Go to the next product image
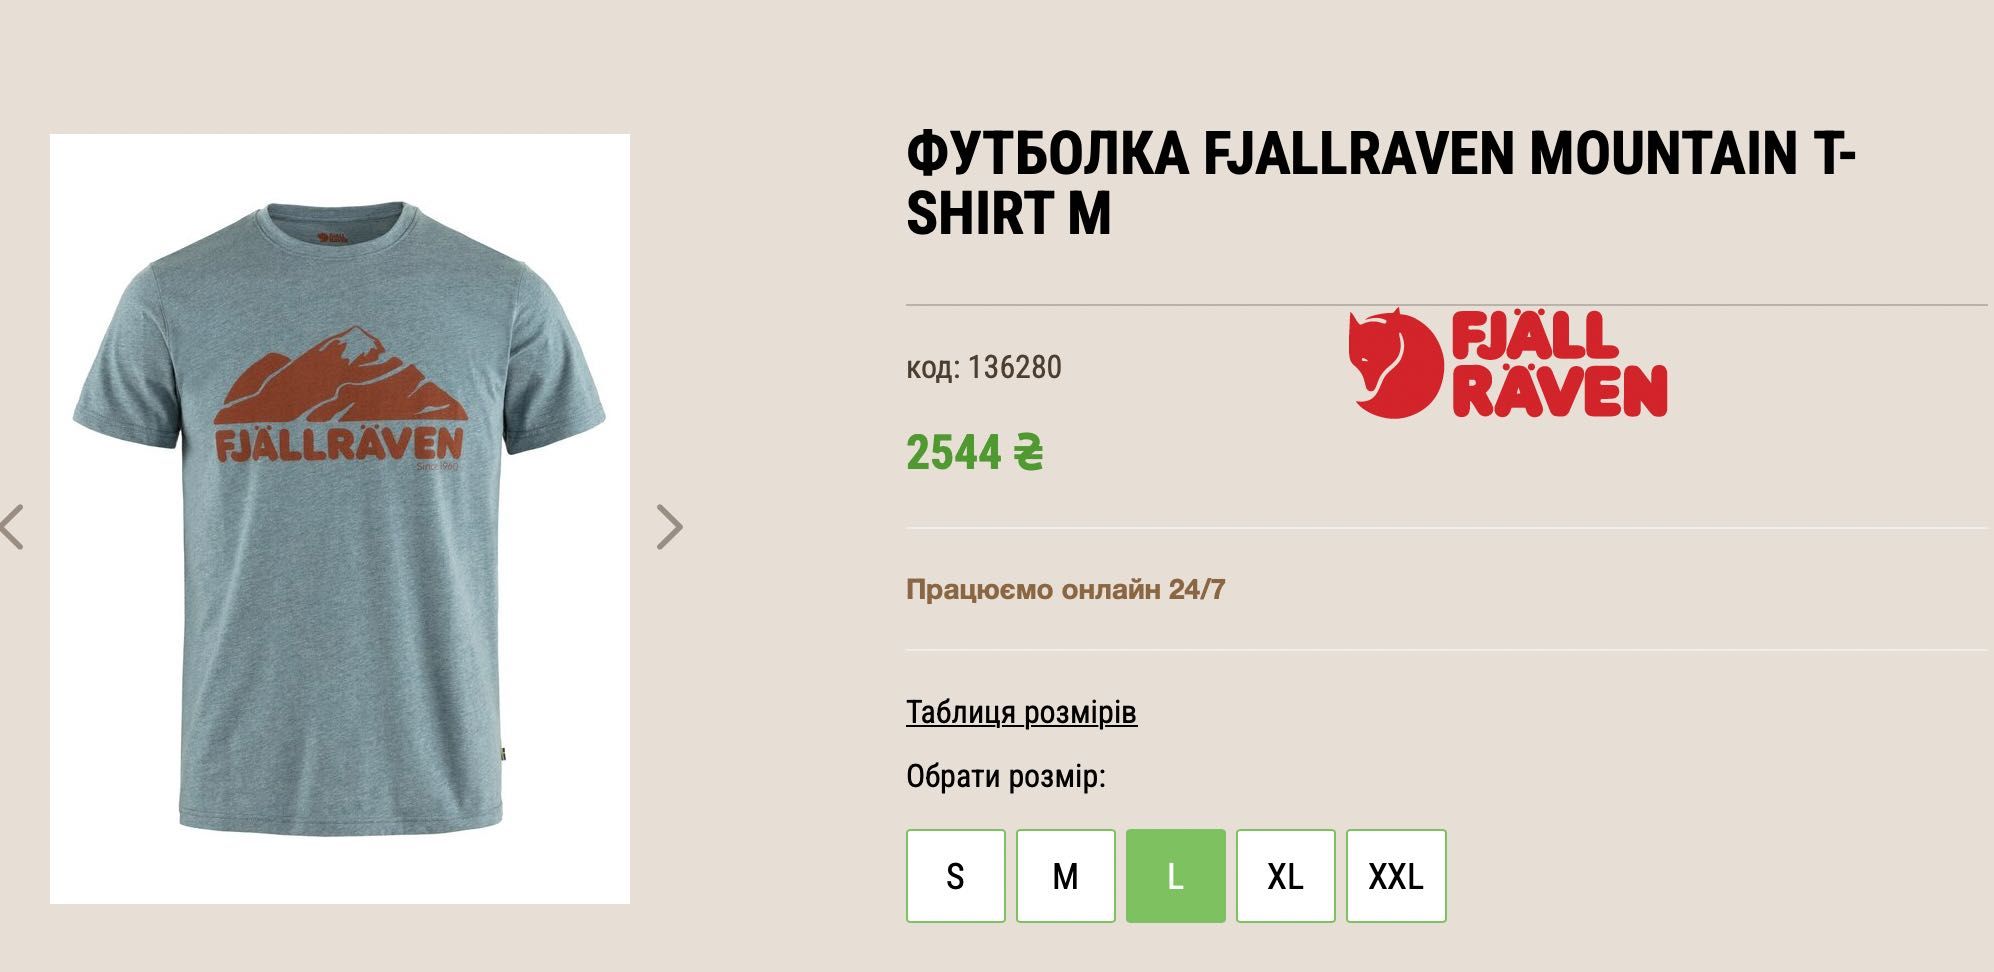The height and width of the screenshot is (972, 1994). click(x=669, y=527)
